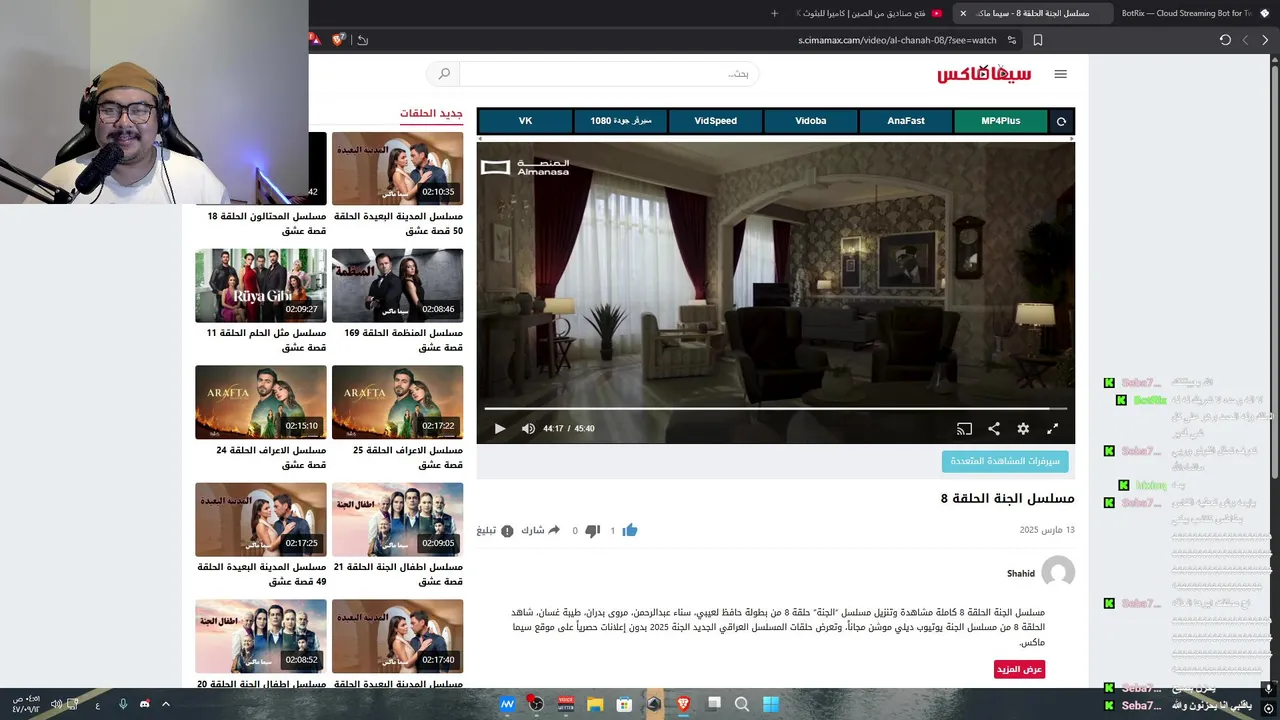
Task: Switch to the فتح صناديق من الصين tab
Action: pos(868,13)
